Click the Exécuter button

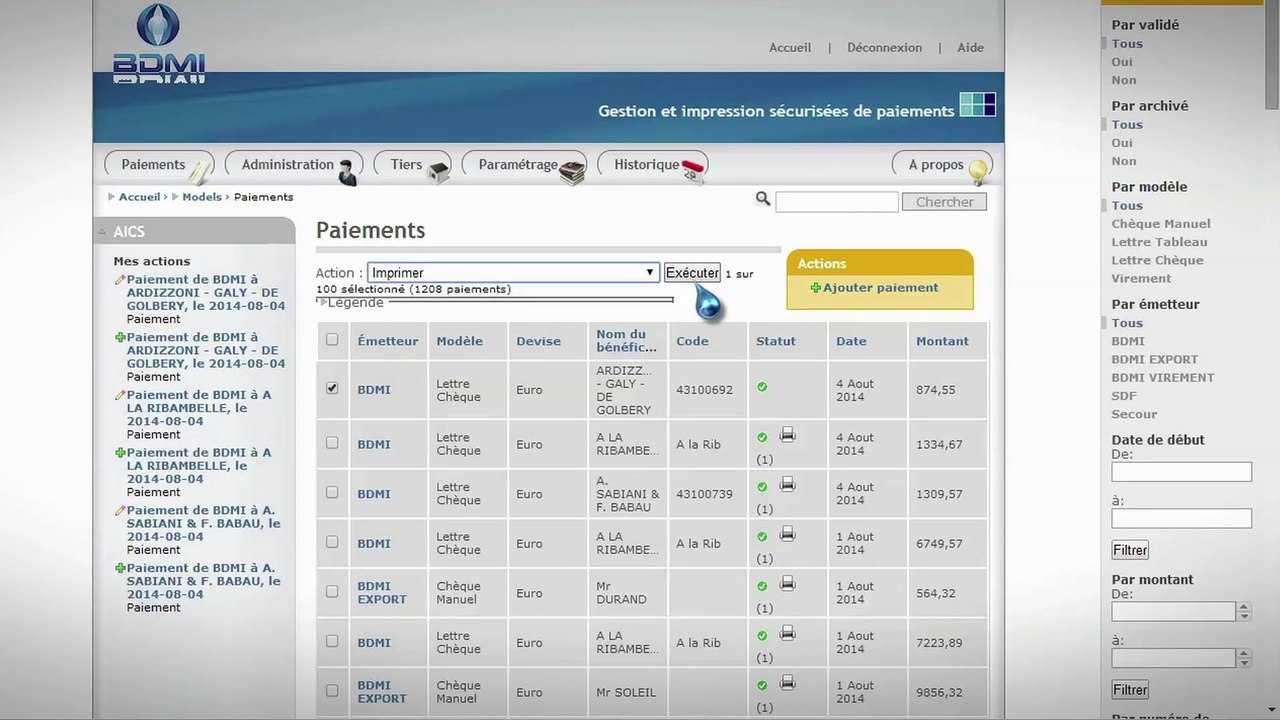pyautogui.click(x=692, y=273)
